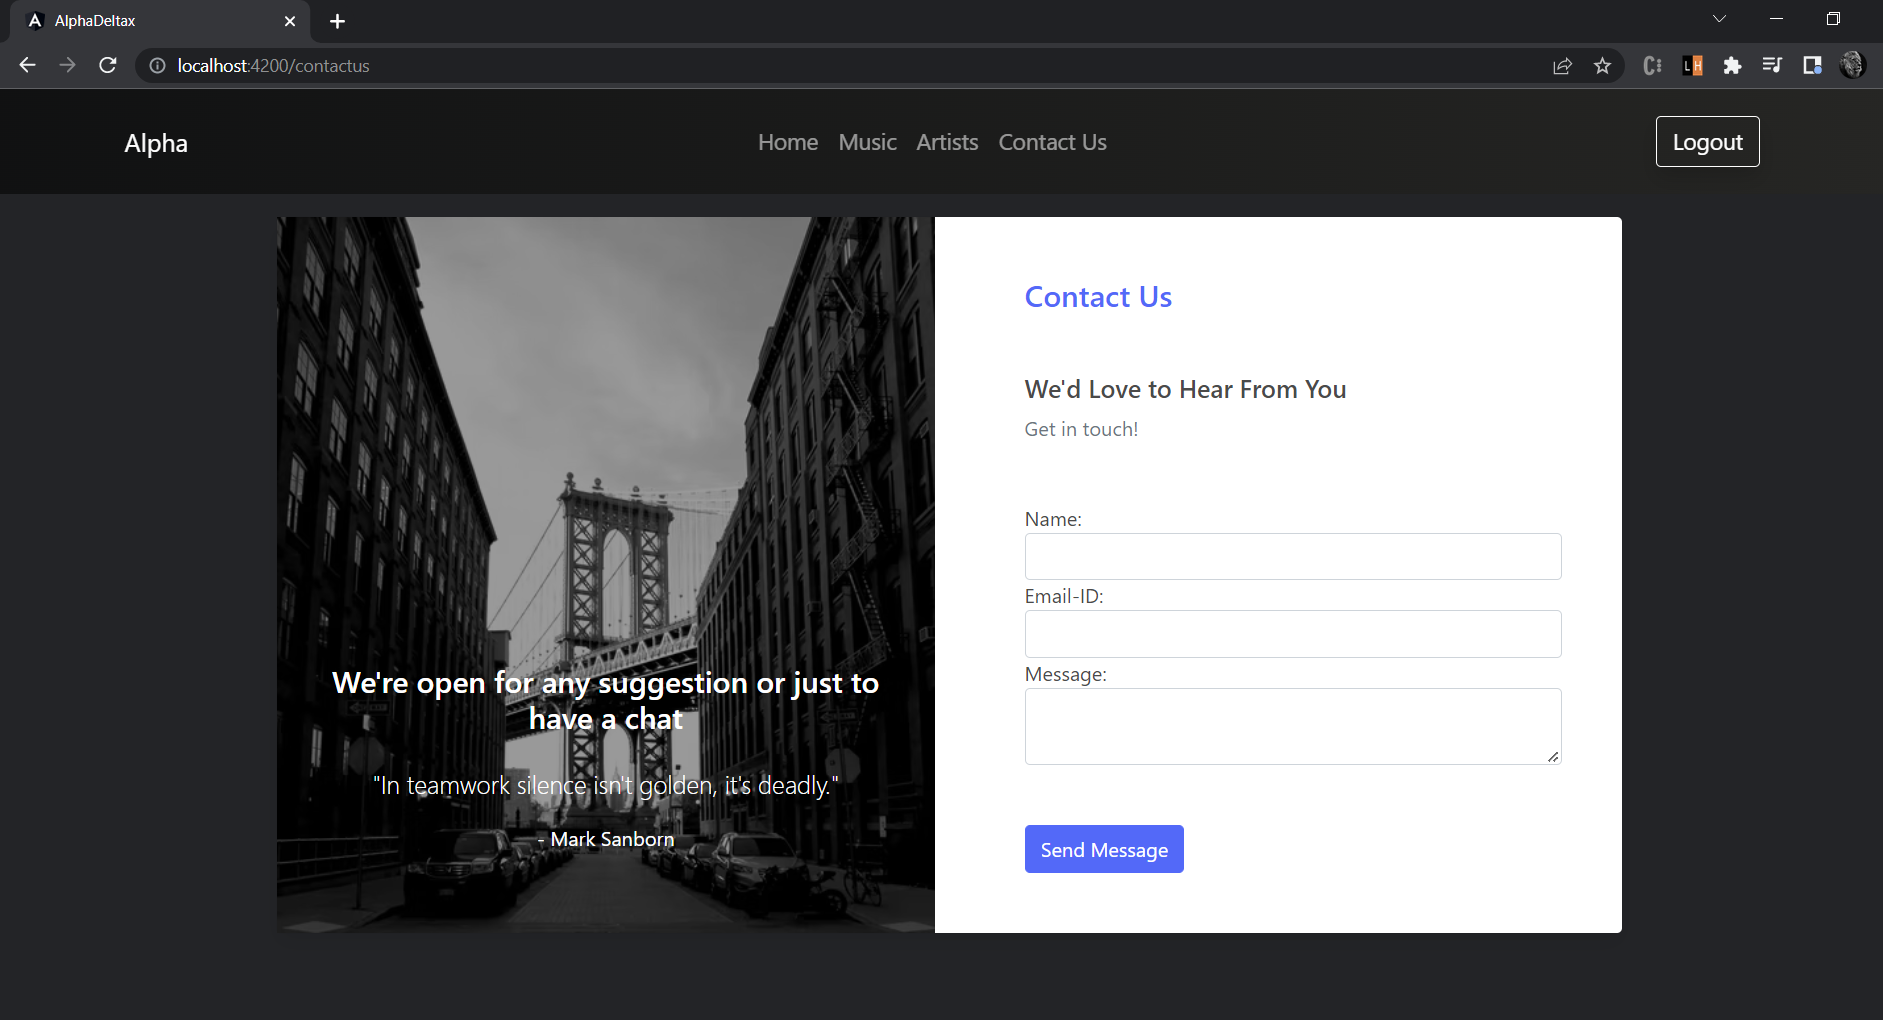Screen dimensions: 1883x1020
Task: Open the Home nav link
Action: coord(788,142)
